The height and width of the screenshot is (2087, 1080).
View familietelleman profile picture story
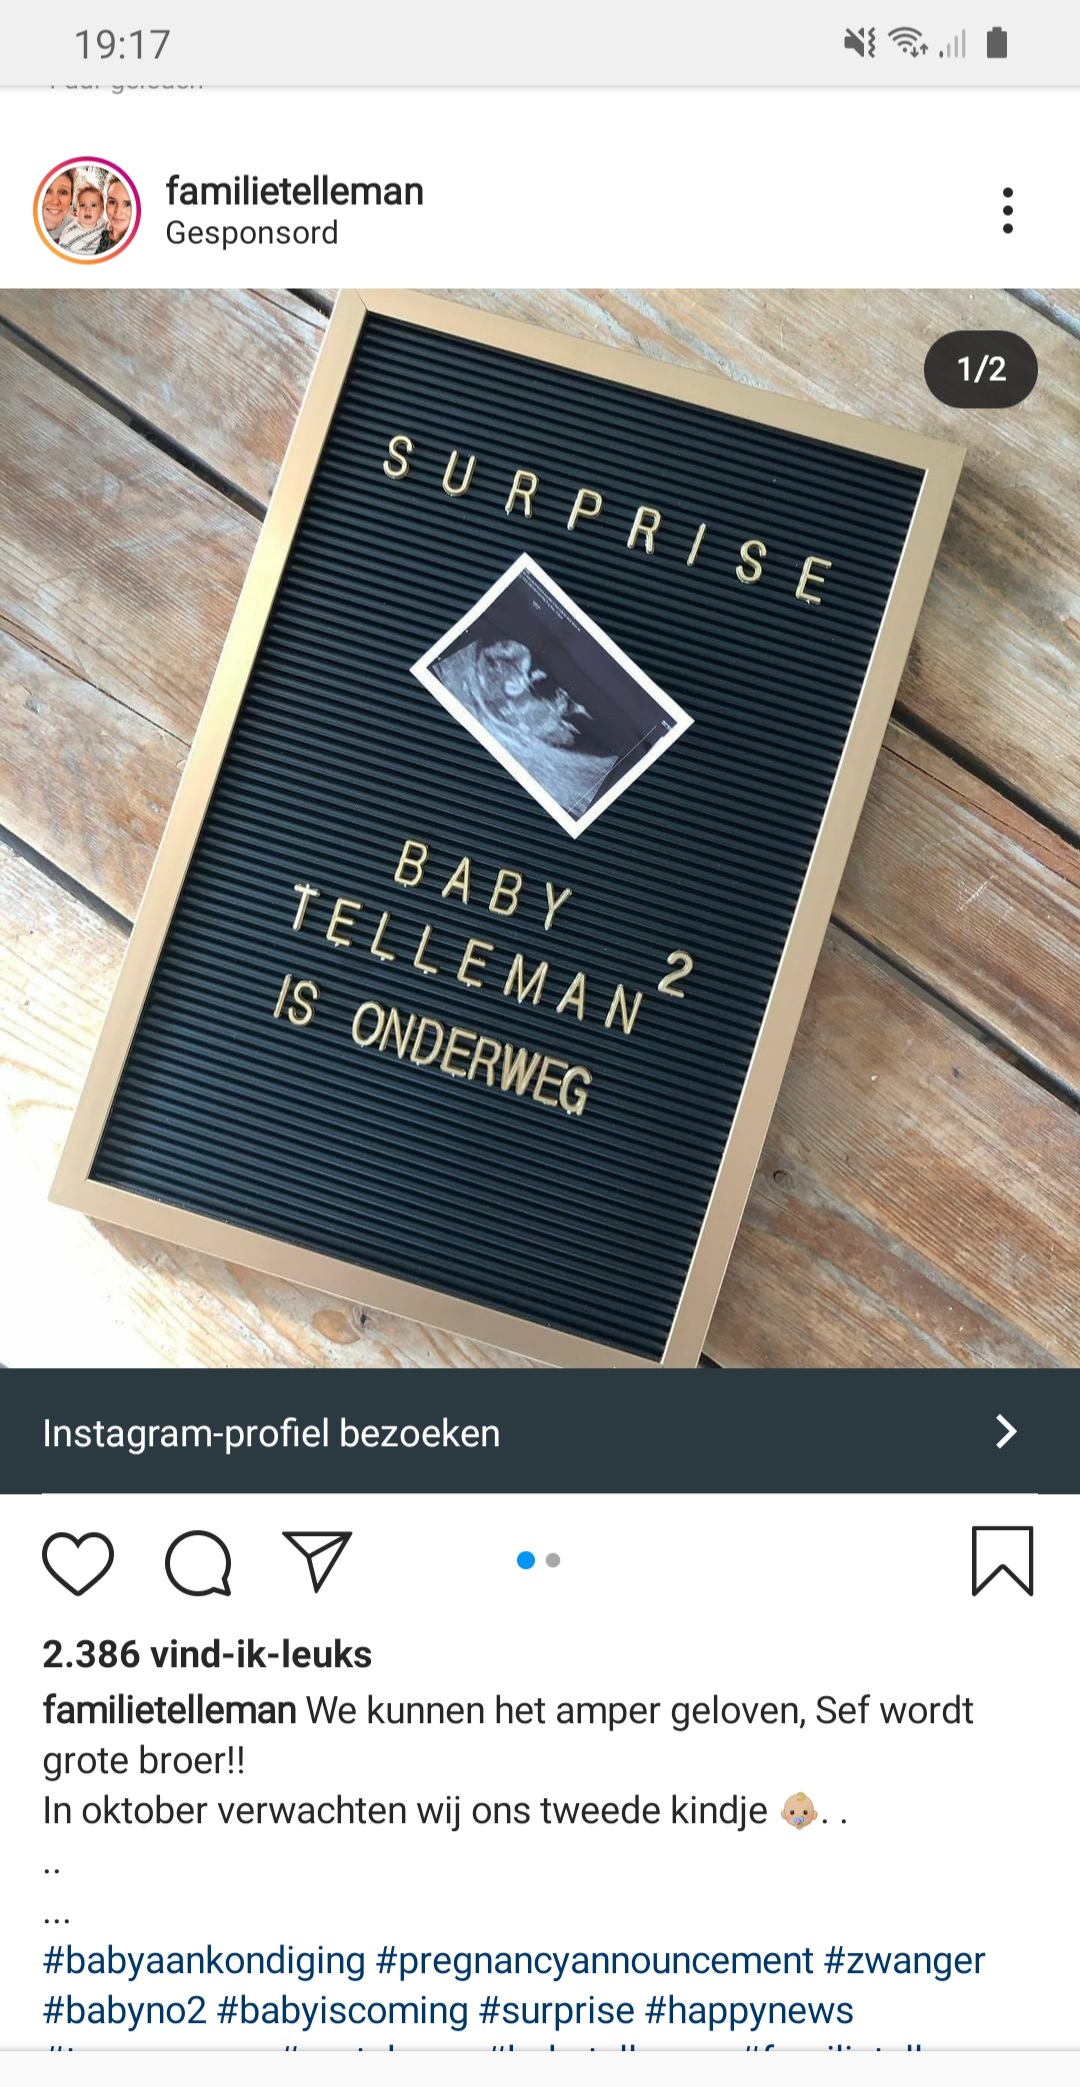[87, 210]
